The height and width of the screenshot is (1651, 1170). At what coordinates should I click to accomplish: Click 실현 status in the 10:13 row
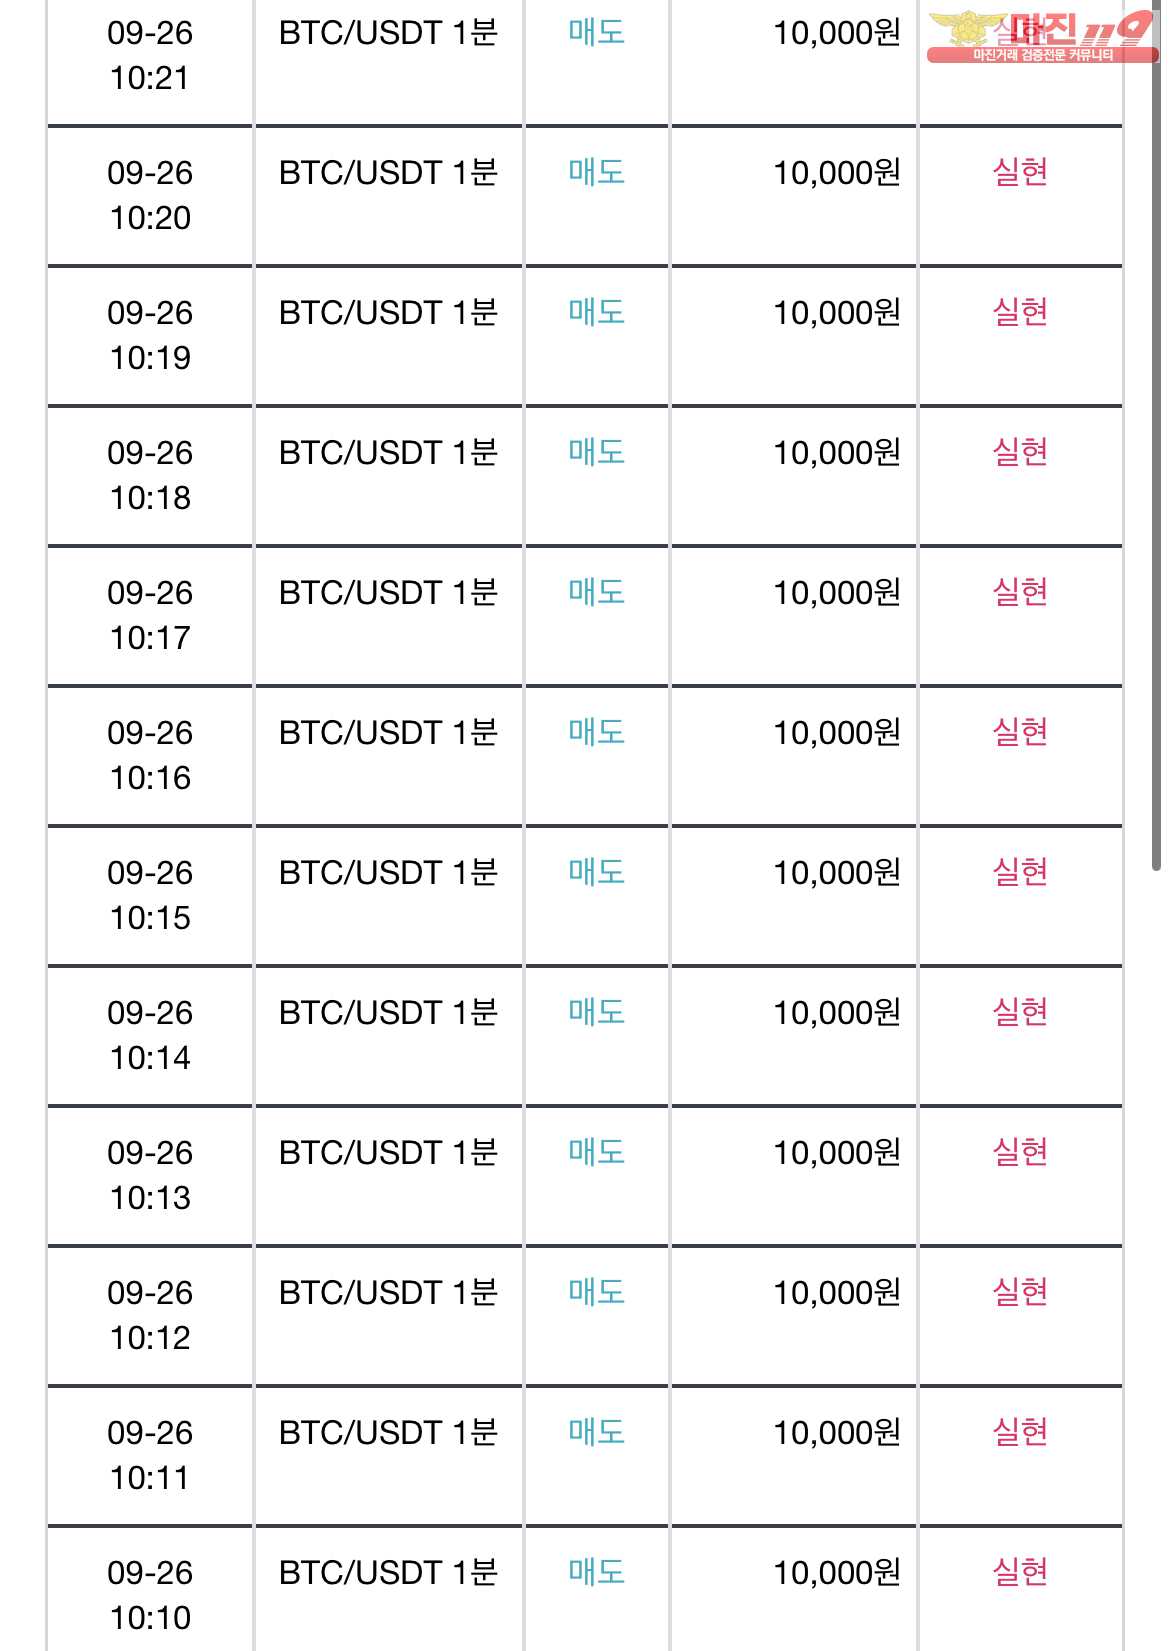1020,1153
